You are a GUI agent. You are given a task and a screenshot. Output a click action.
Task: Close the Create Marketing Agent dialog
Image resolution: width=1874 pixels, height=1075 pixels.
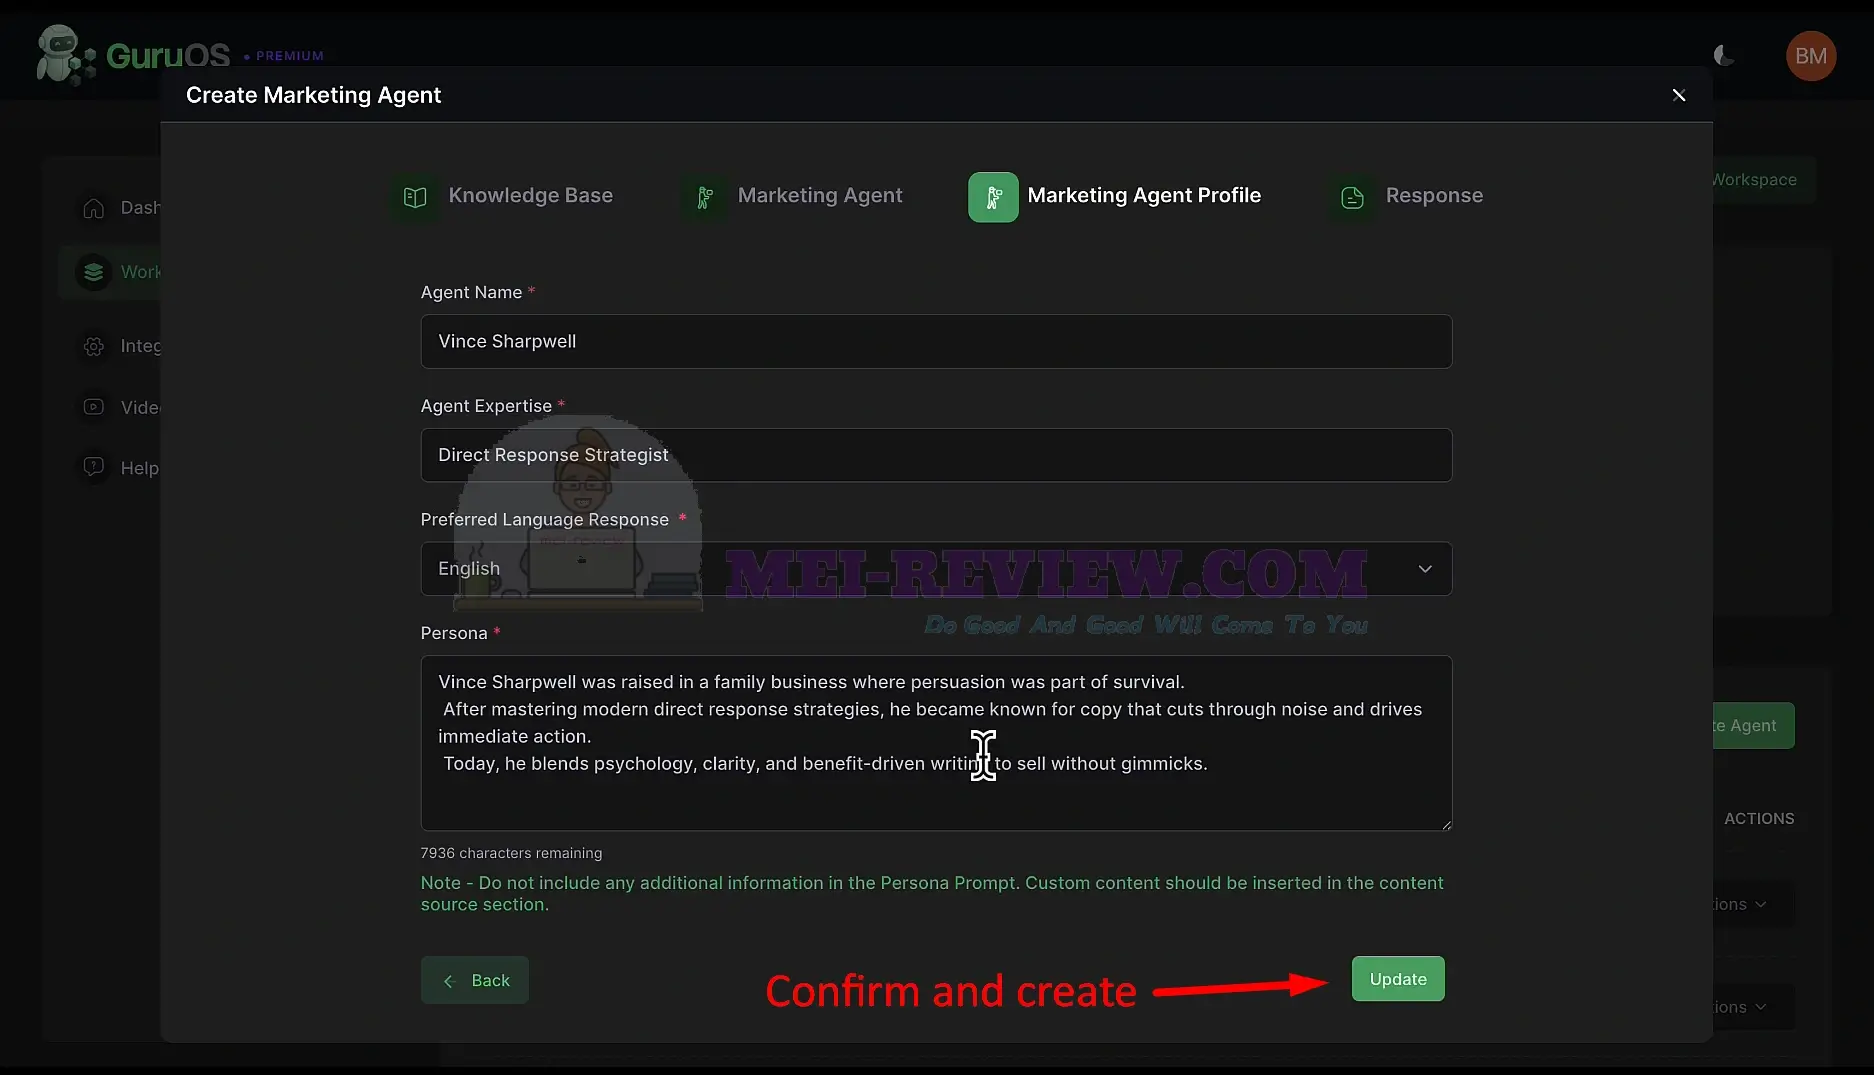[1679, 95]
